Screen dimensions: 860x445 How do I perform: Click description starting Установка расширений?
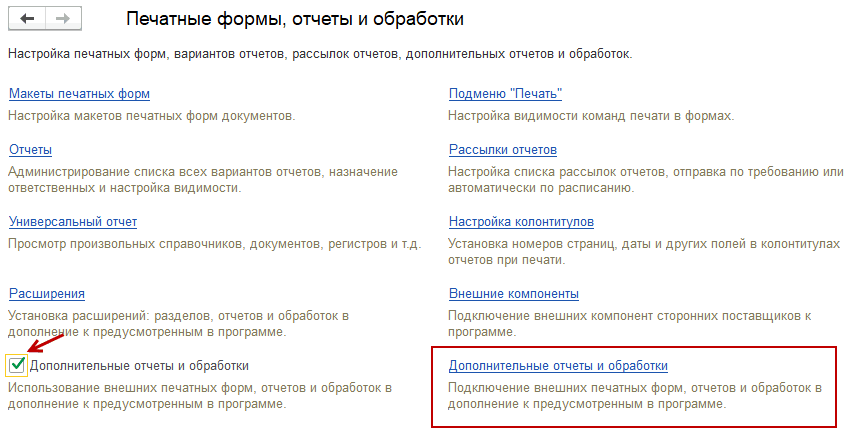coord(178,324)
